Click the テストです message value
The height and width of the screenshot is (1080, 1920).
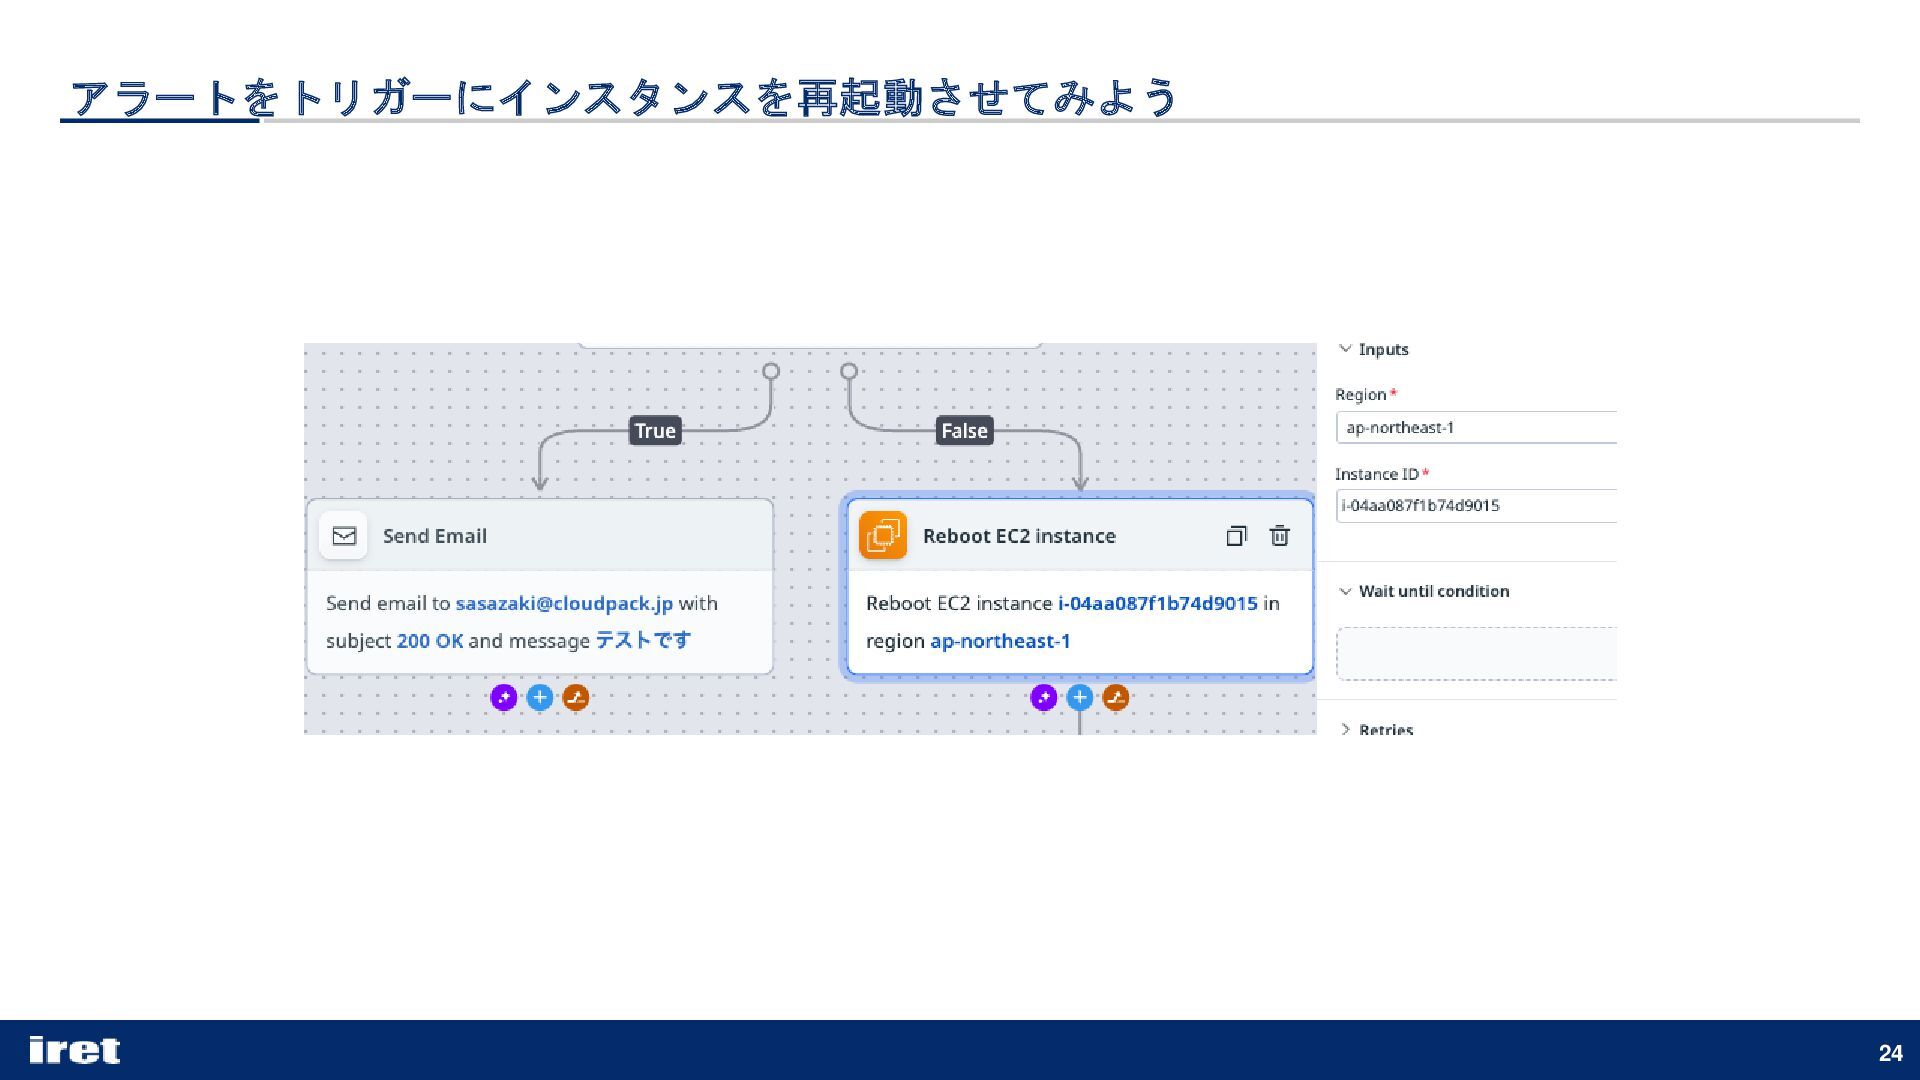pos(643,640)
